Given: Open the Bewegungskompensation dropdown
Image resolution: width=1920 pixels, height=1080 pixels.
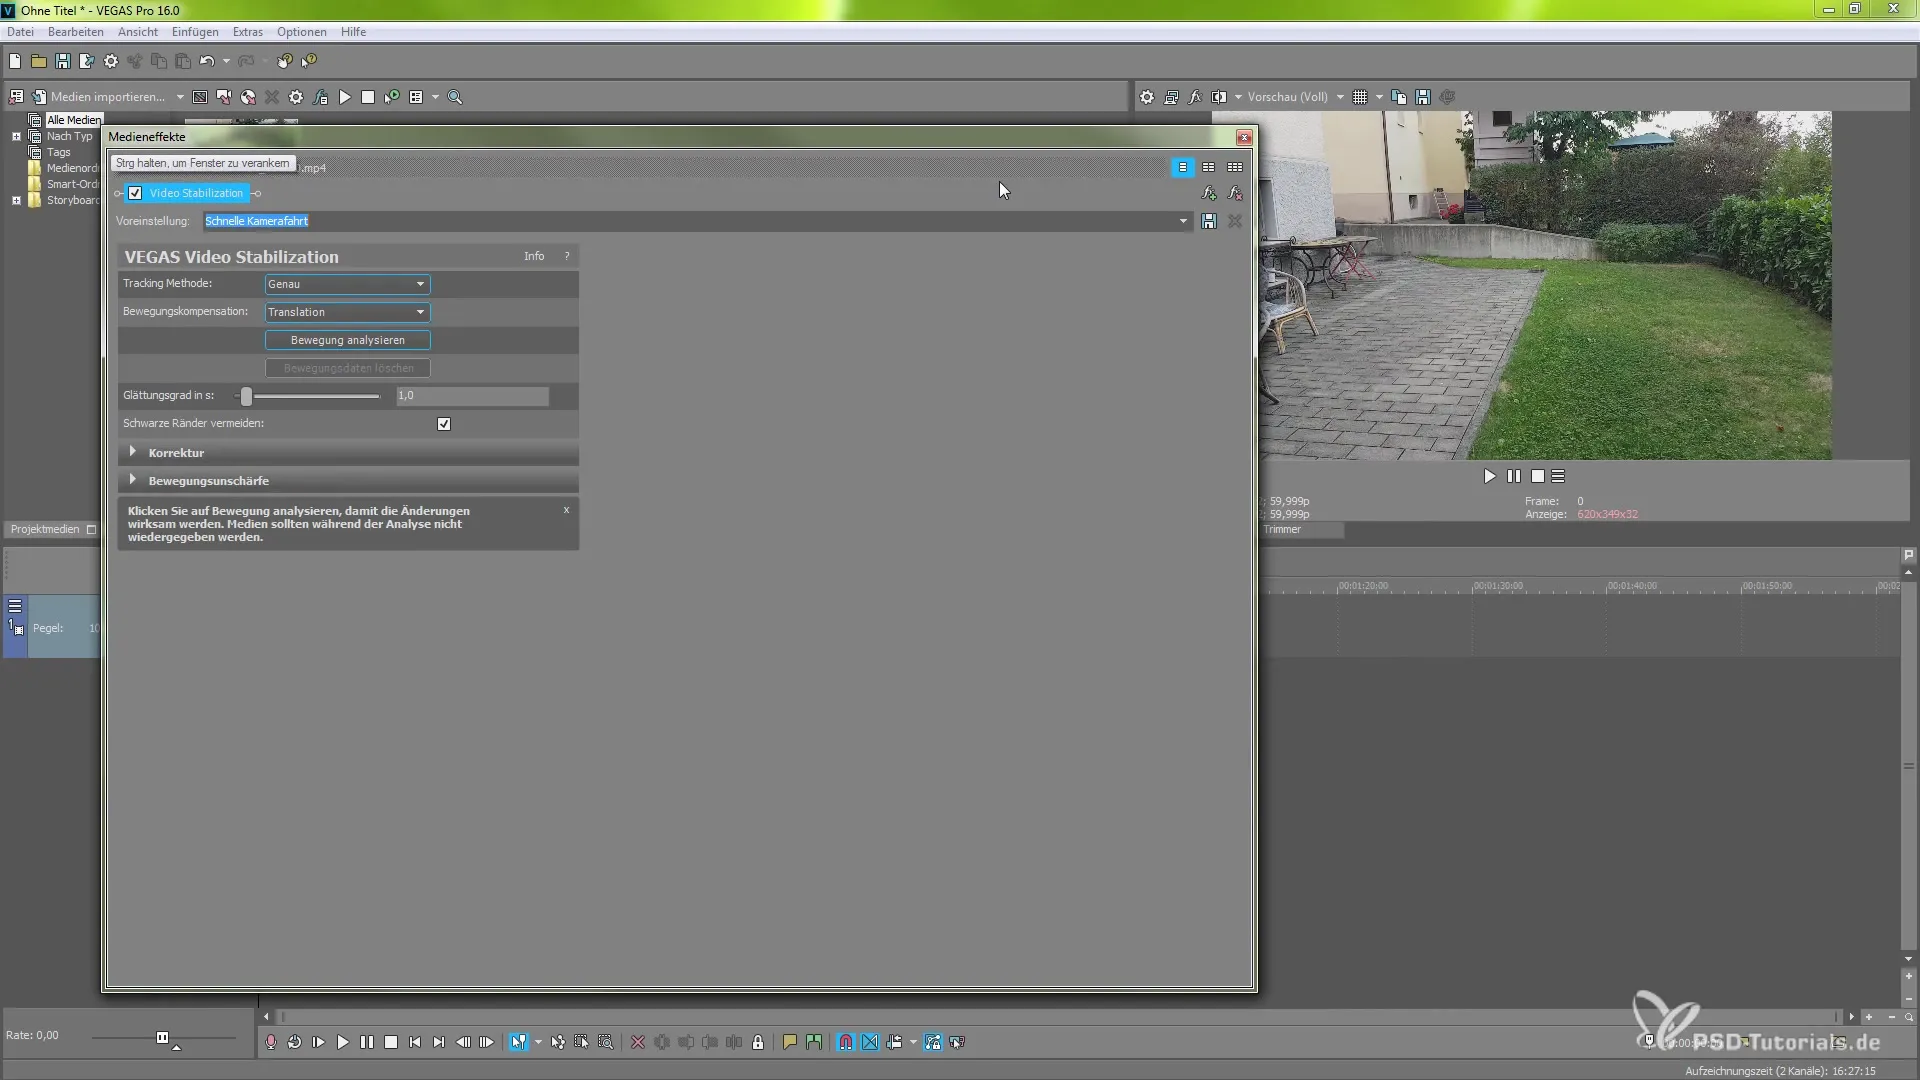Looking at the screenshot, I should (347, 312).
